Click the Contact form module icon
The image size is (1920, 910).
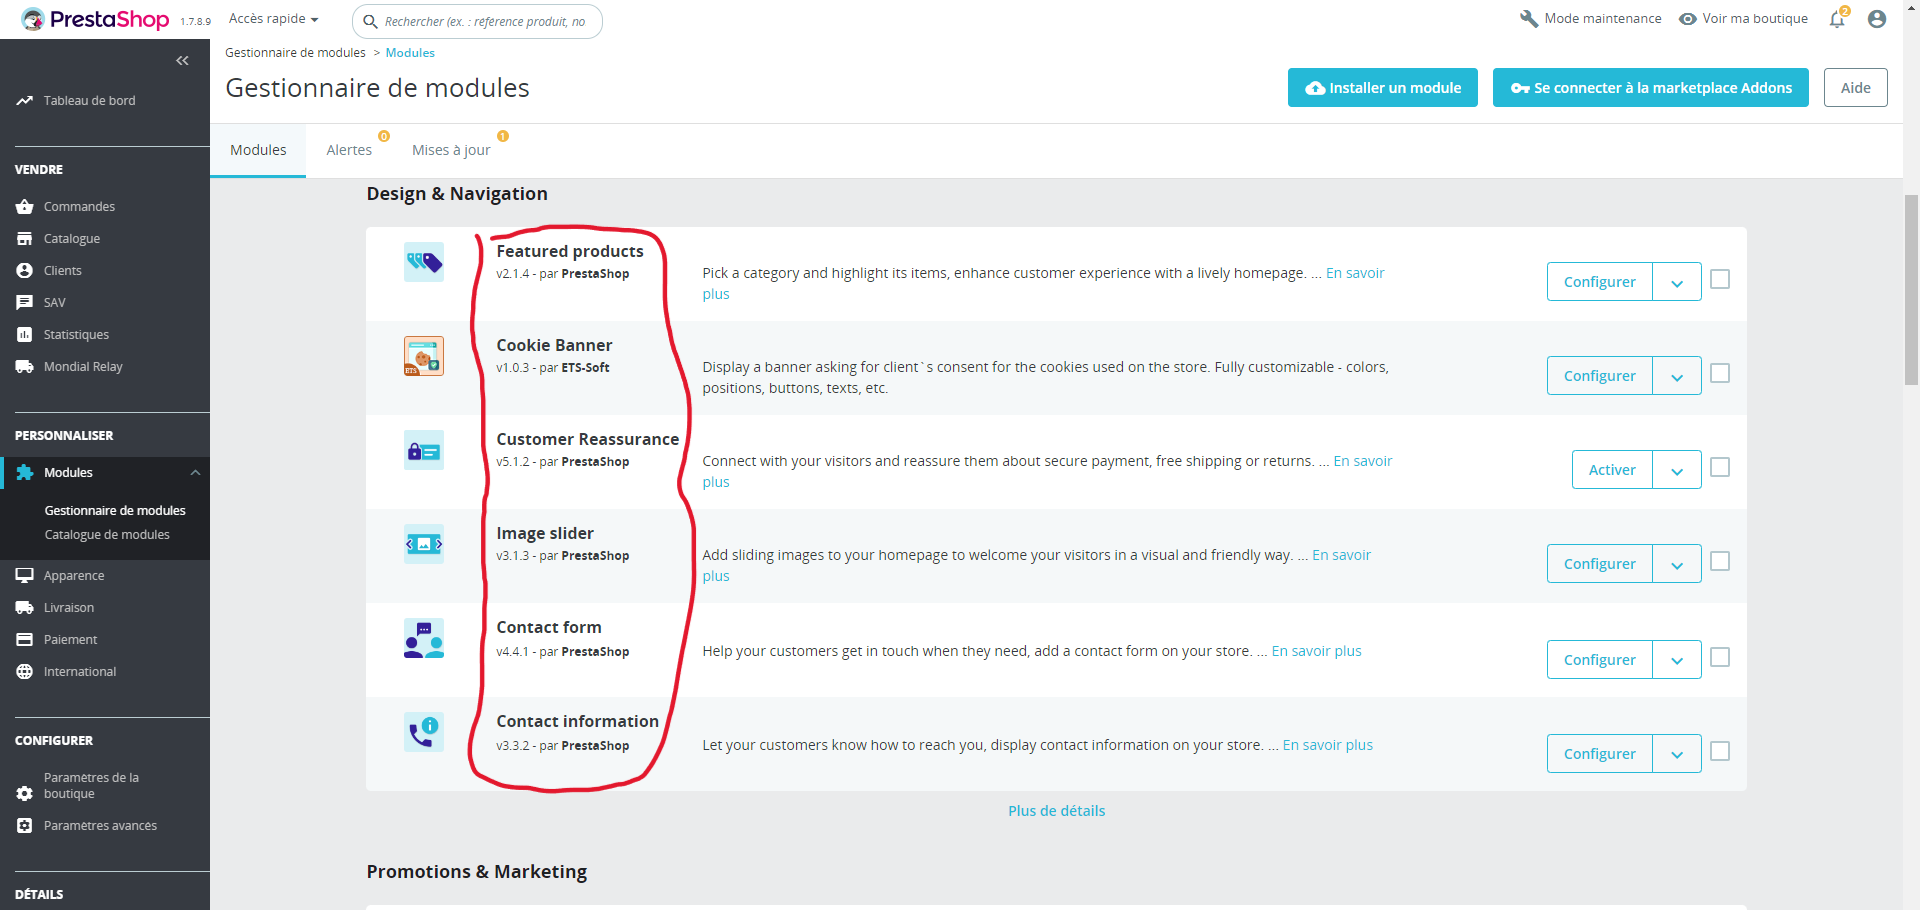[424, 638]
